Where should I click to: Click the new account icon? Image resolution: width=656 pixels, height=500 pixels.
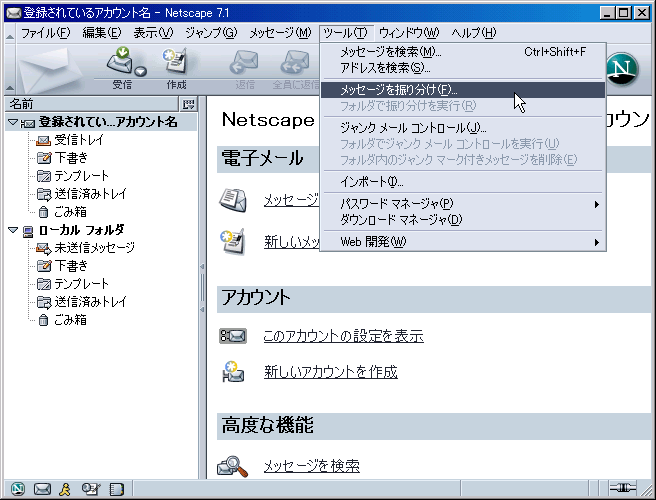point(233,372)
